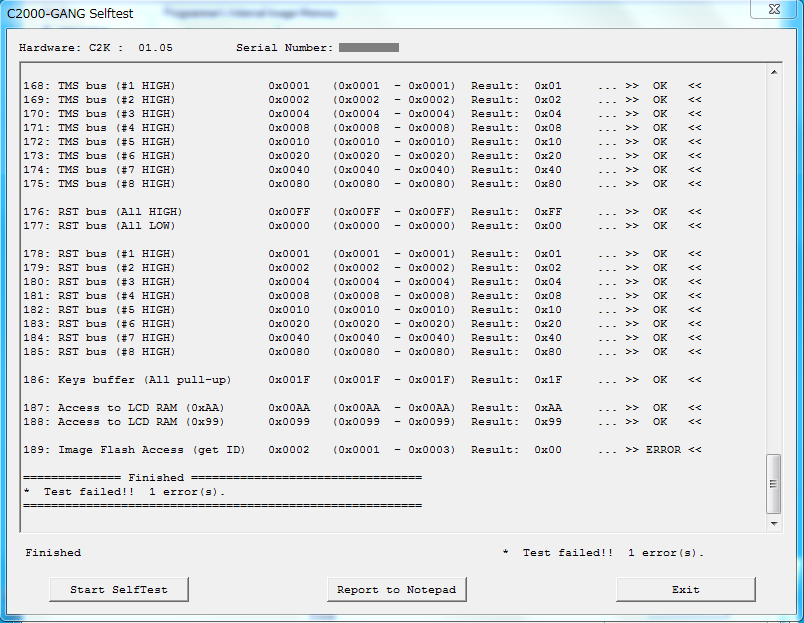Select line 177 RST bus (All LOW)
This screenshot has width=804, height=623.
(x=362, y=226)
